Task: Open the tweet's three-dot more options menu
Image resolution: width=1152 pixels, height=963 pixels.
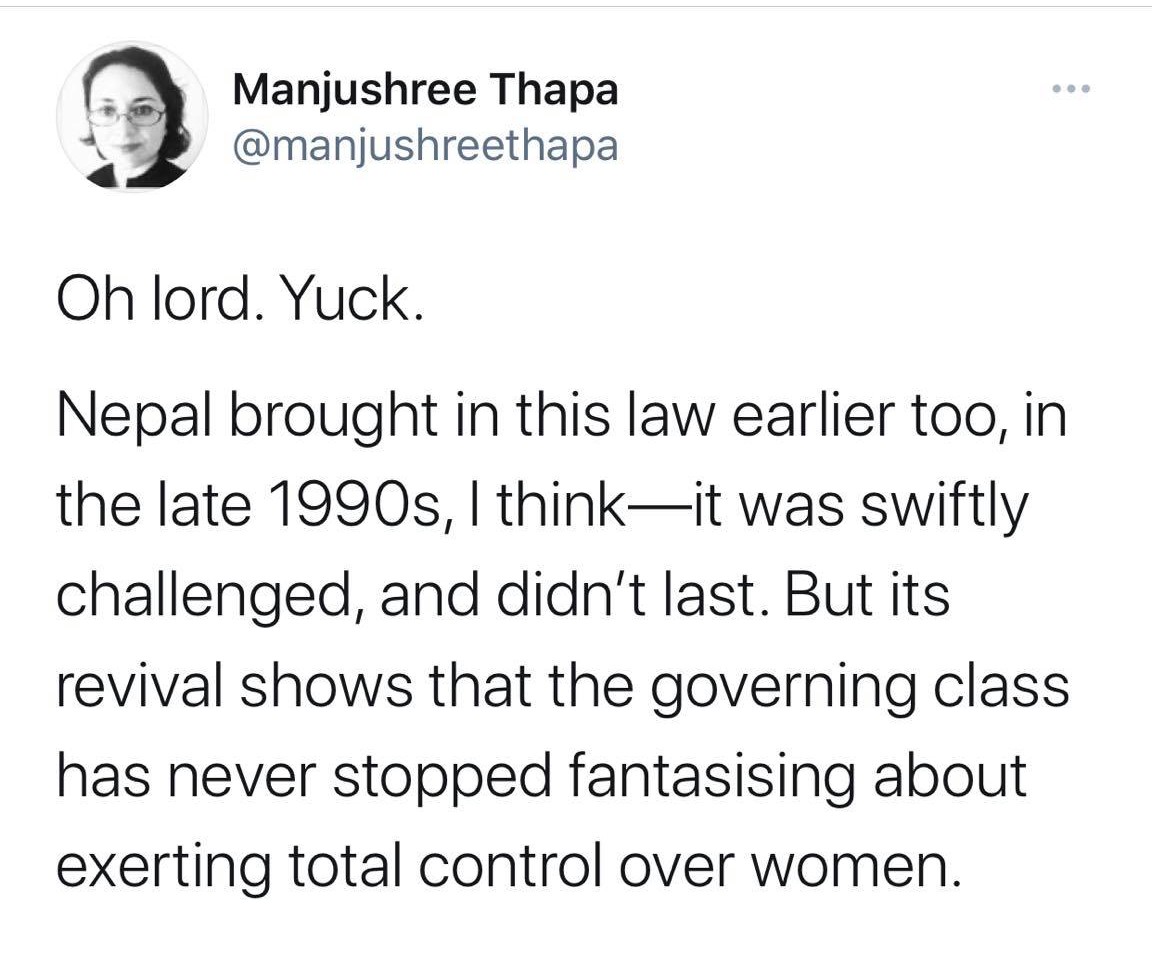Action: [1072, 90]
